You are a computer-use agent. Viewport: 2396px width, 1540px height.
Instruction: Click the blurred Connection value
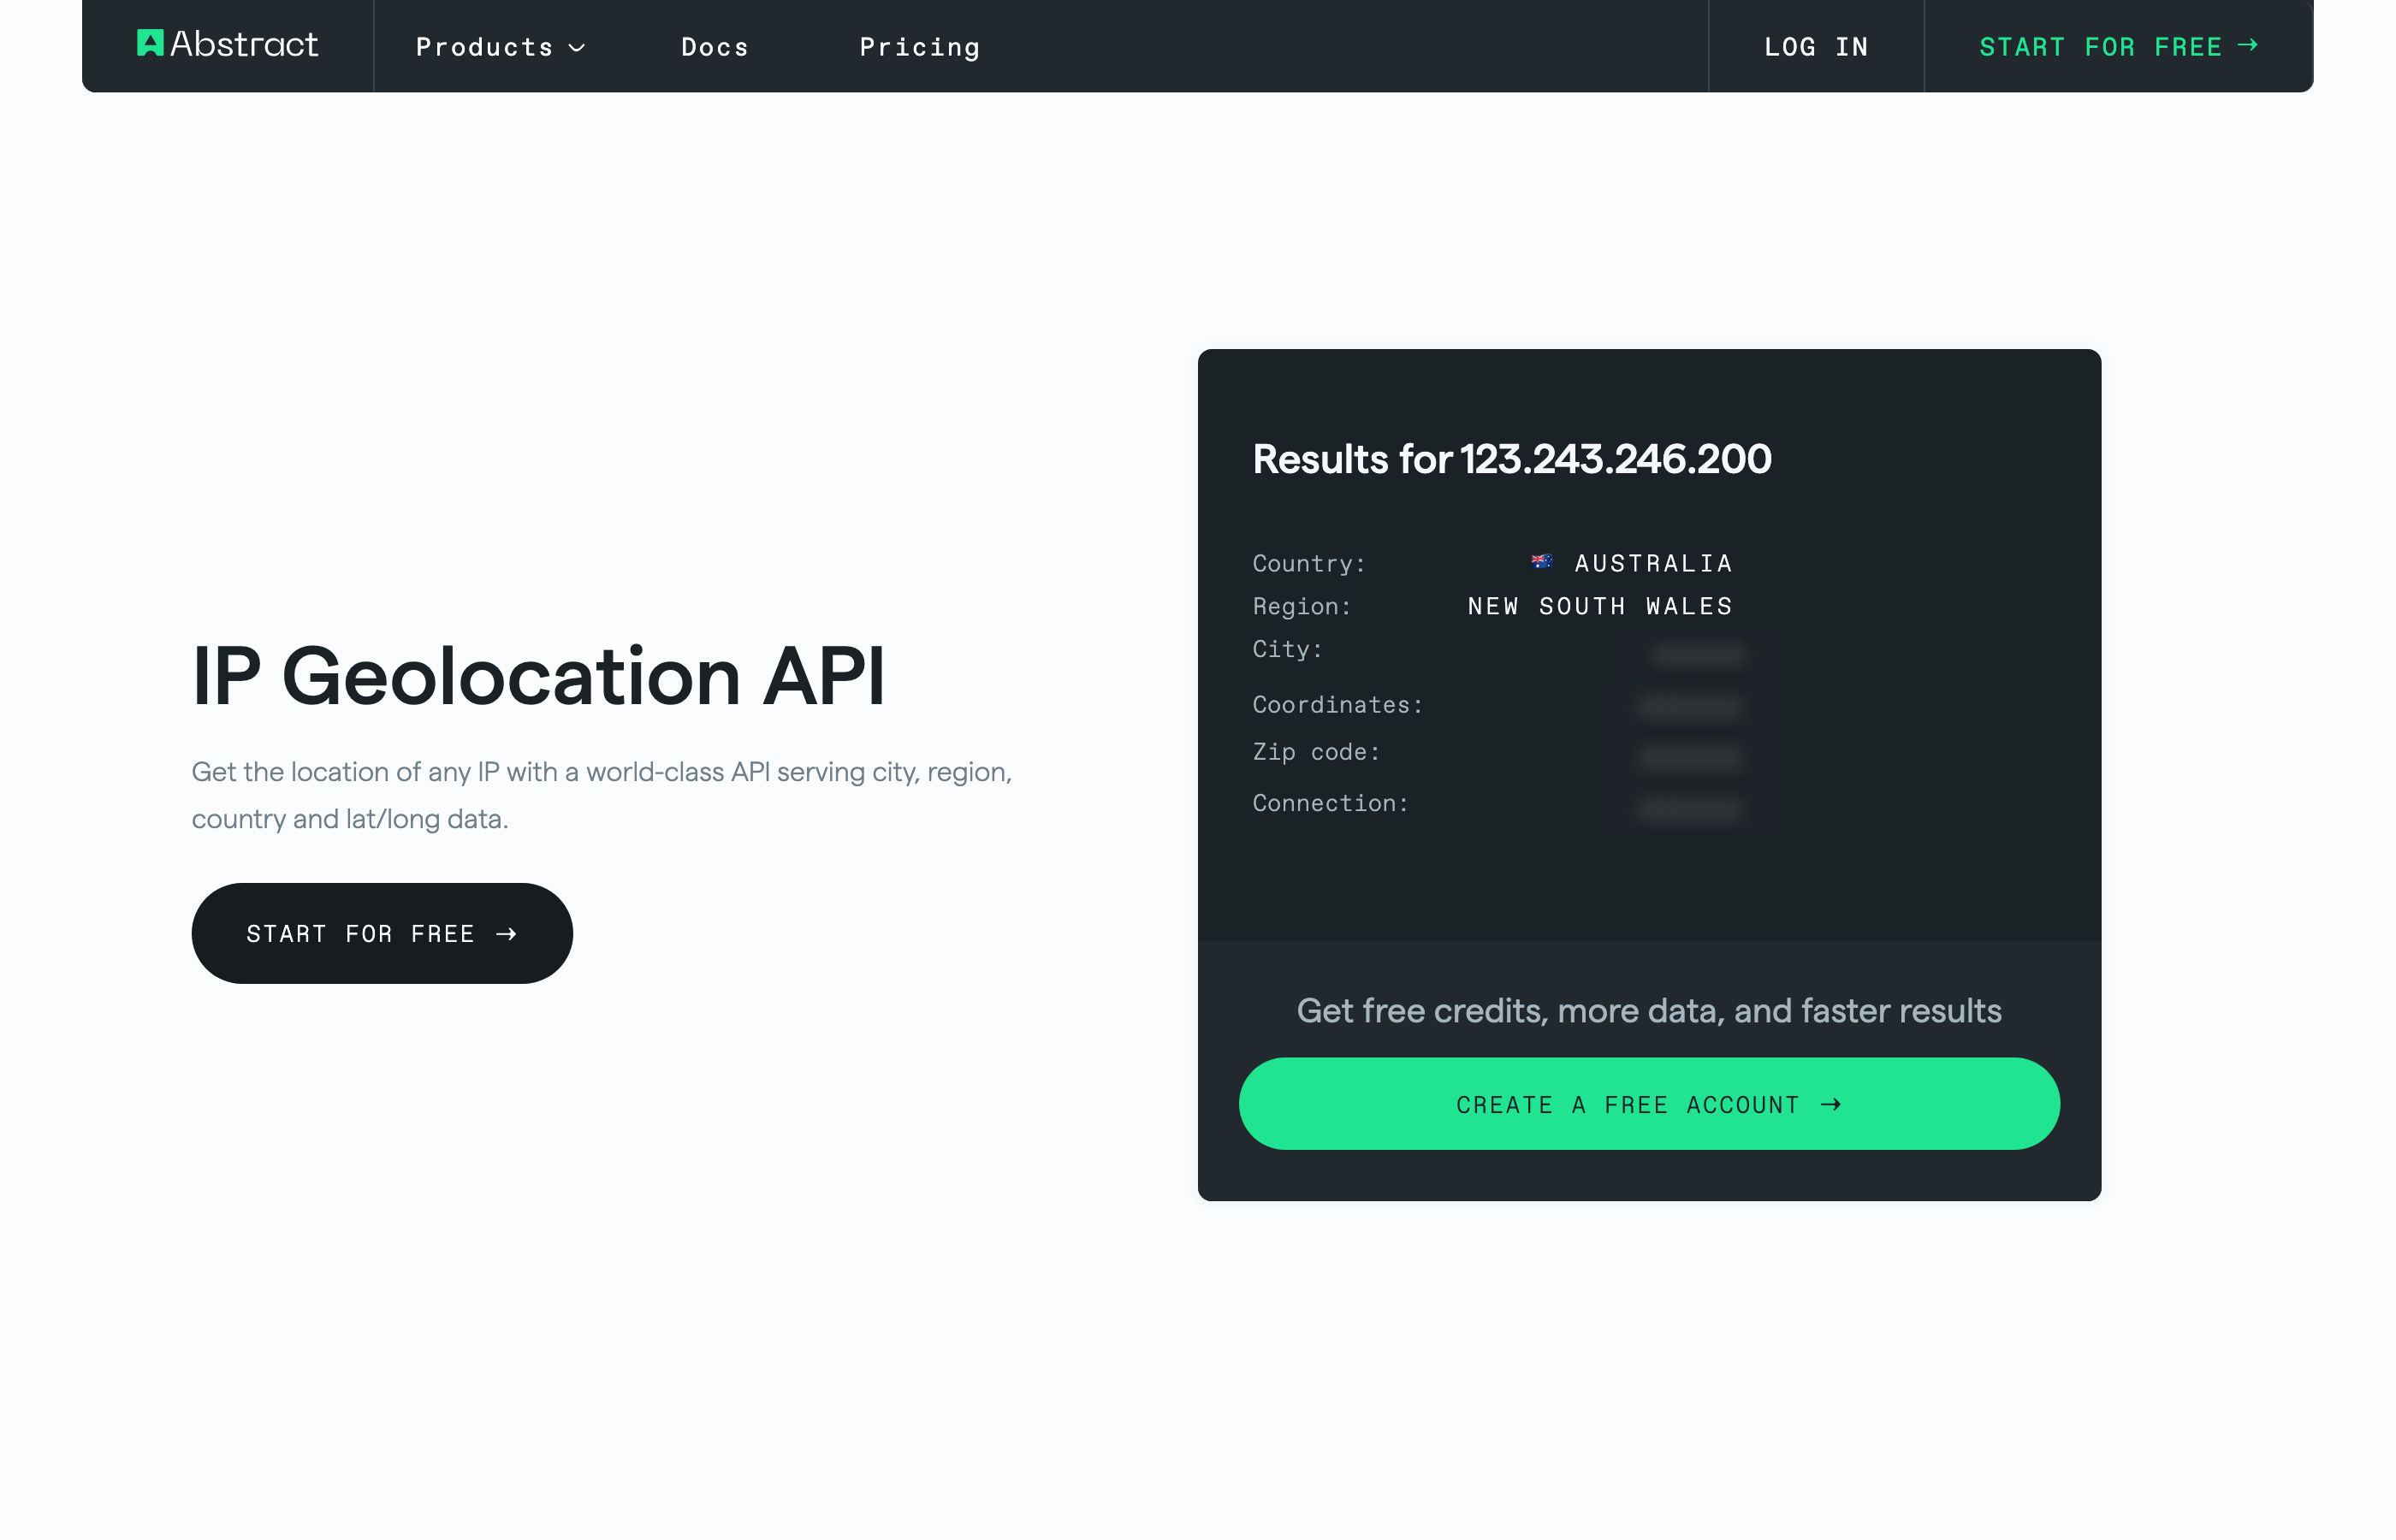pos(1690,808)
